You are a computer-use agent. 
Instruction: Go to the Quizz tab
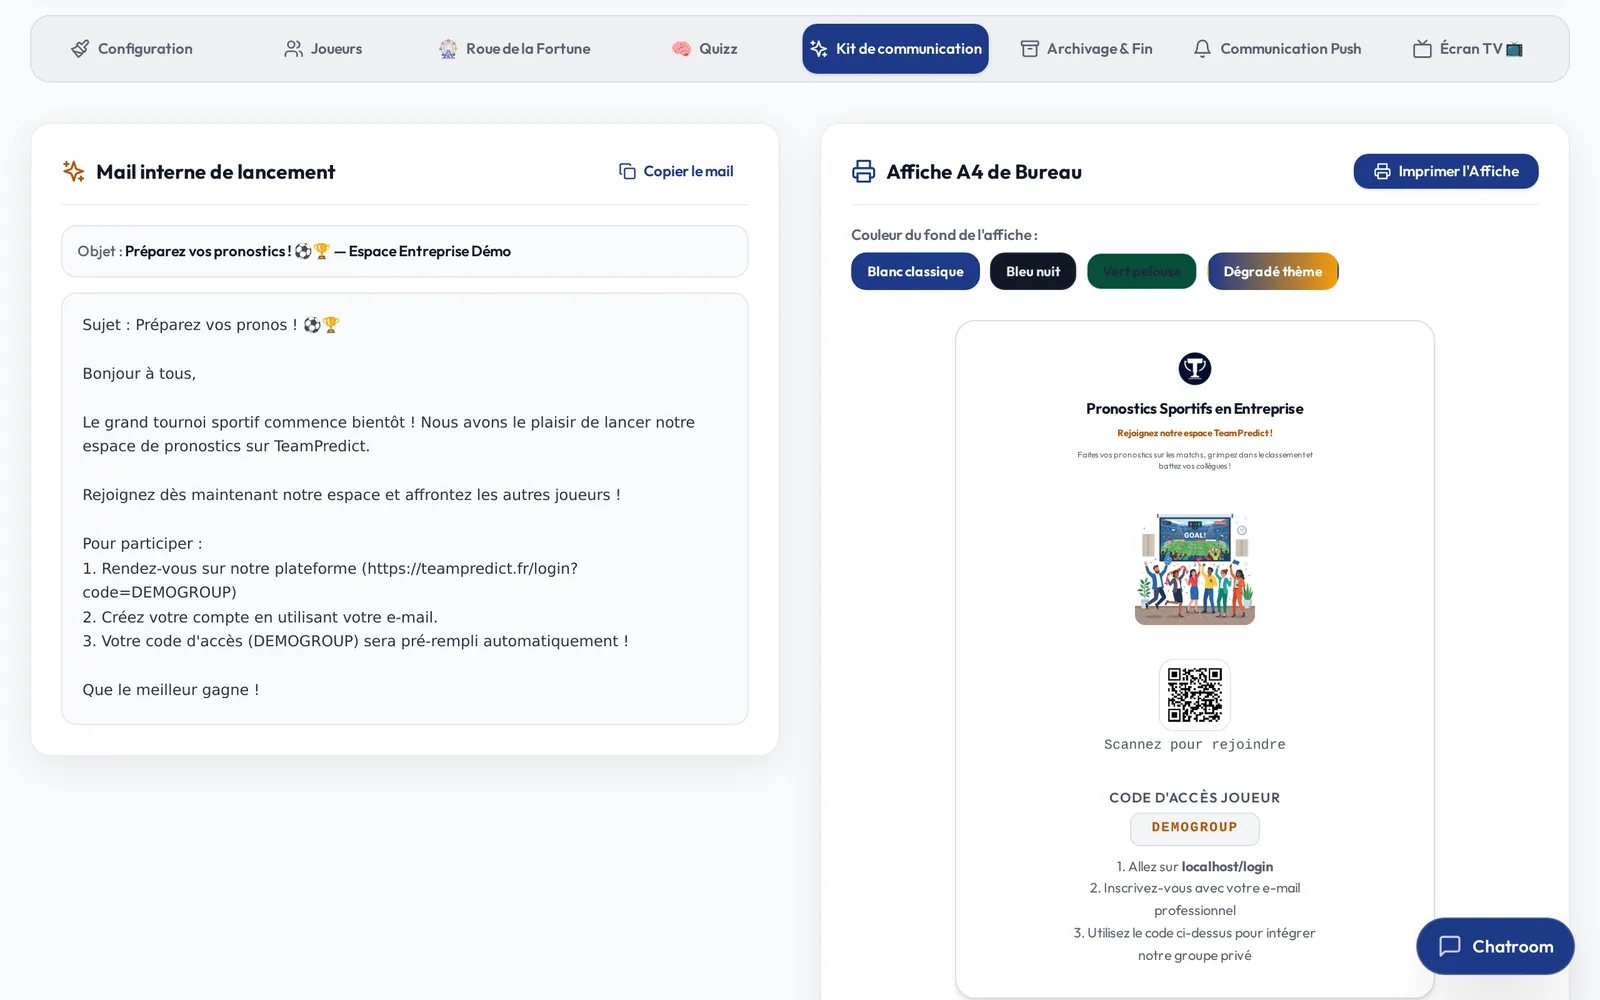pos(705,49)
